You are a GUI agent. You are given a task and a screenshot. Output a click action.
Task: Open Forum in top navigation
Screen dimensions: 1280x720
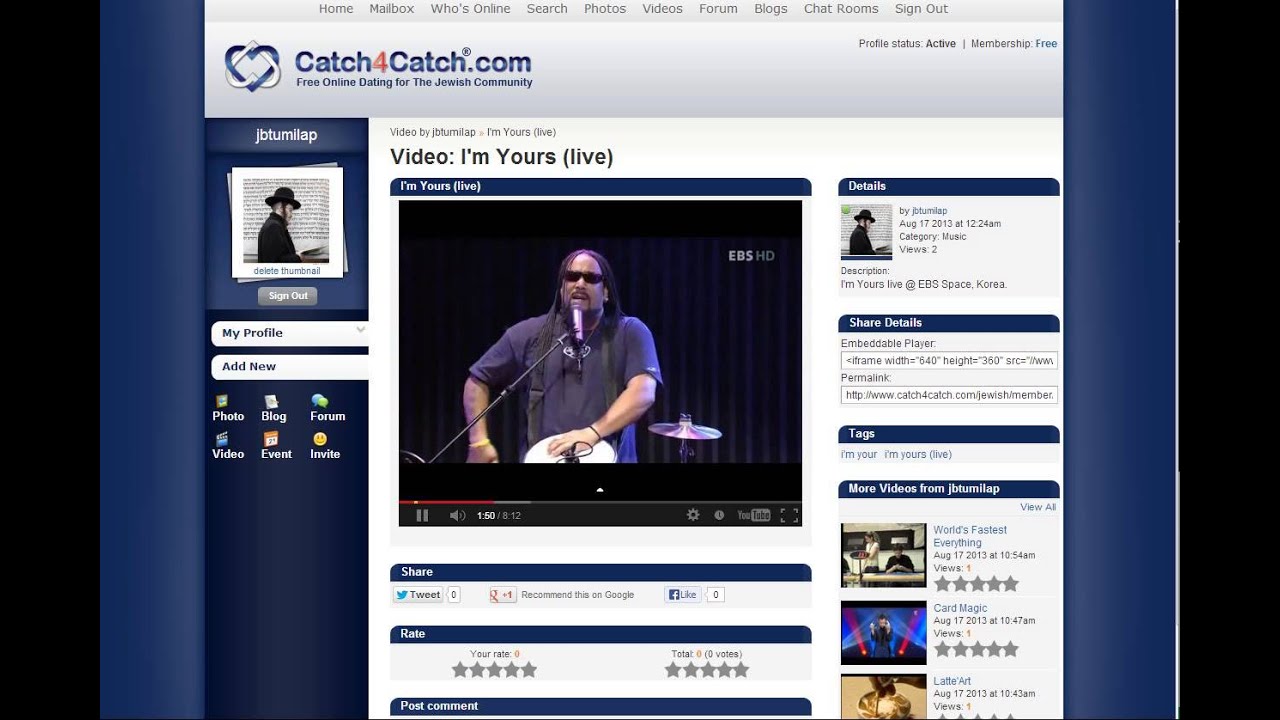(718, 9)
